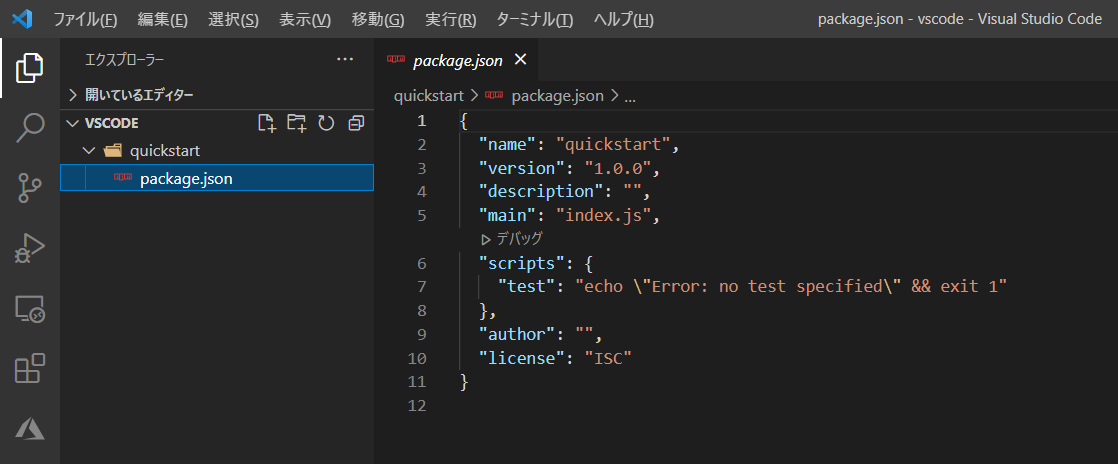The height and width of the screenshot is (464, 1118).
Task: Click line number 12 in gutter
Action: [417, 406]
